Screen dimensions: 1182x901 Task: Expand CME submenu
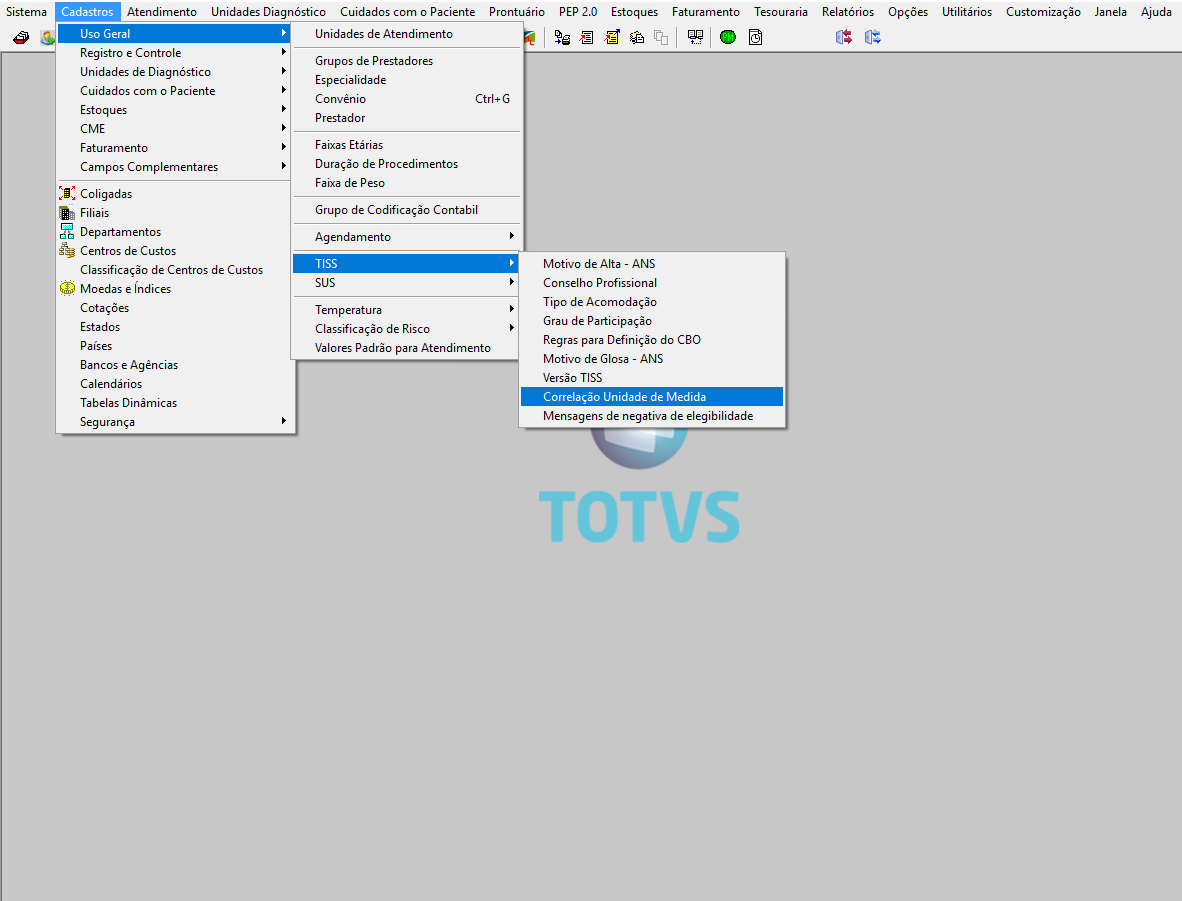click(x=173, y=128)
